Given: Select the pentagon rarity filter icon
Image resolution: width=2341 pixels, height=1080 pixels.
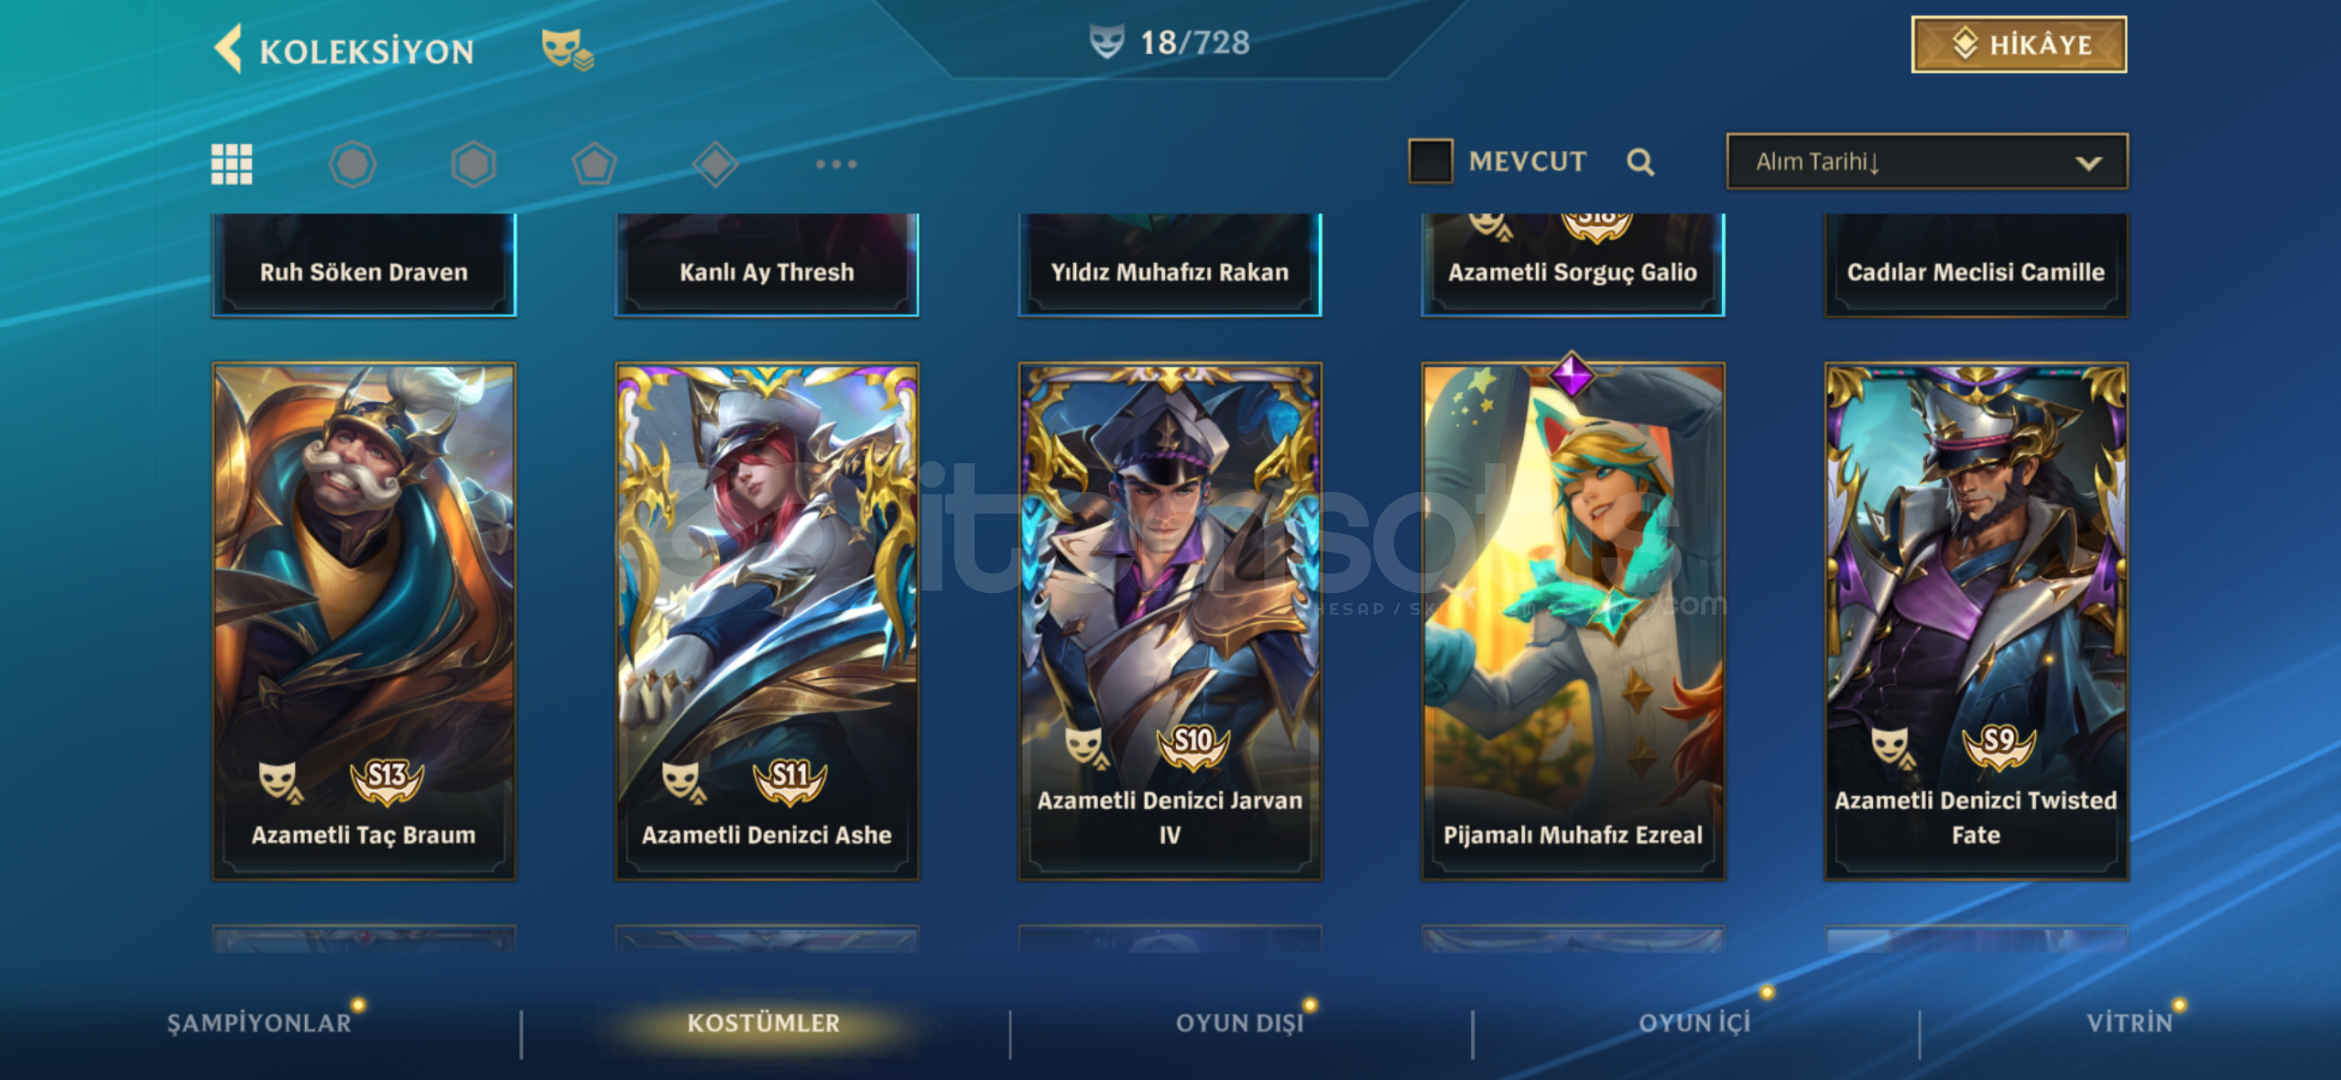Looking at the screenshot, I should coord(594,164).
